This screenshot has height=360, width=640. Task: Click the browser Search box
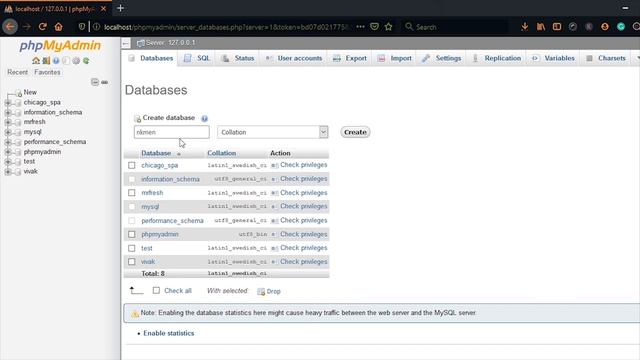pos(455,27)
